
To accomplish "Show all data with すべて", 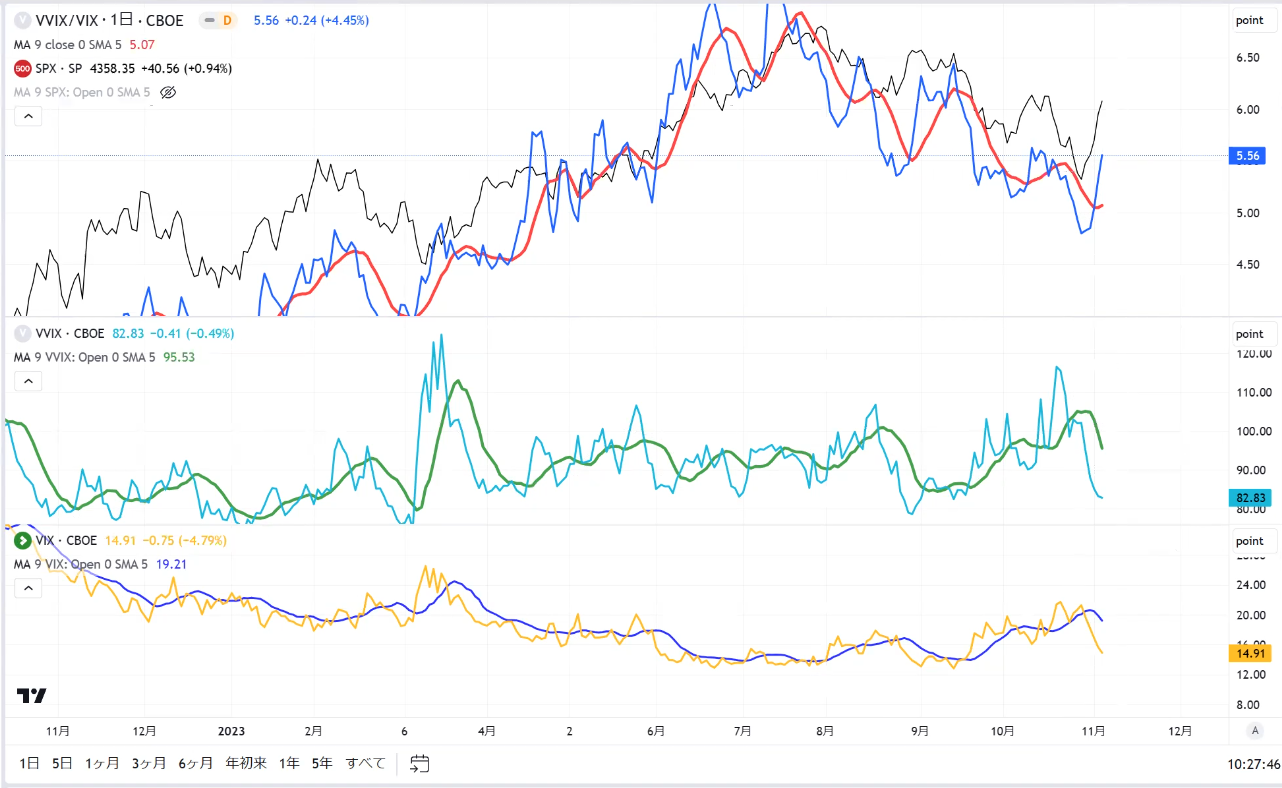I will coord(365,763).
